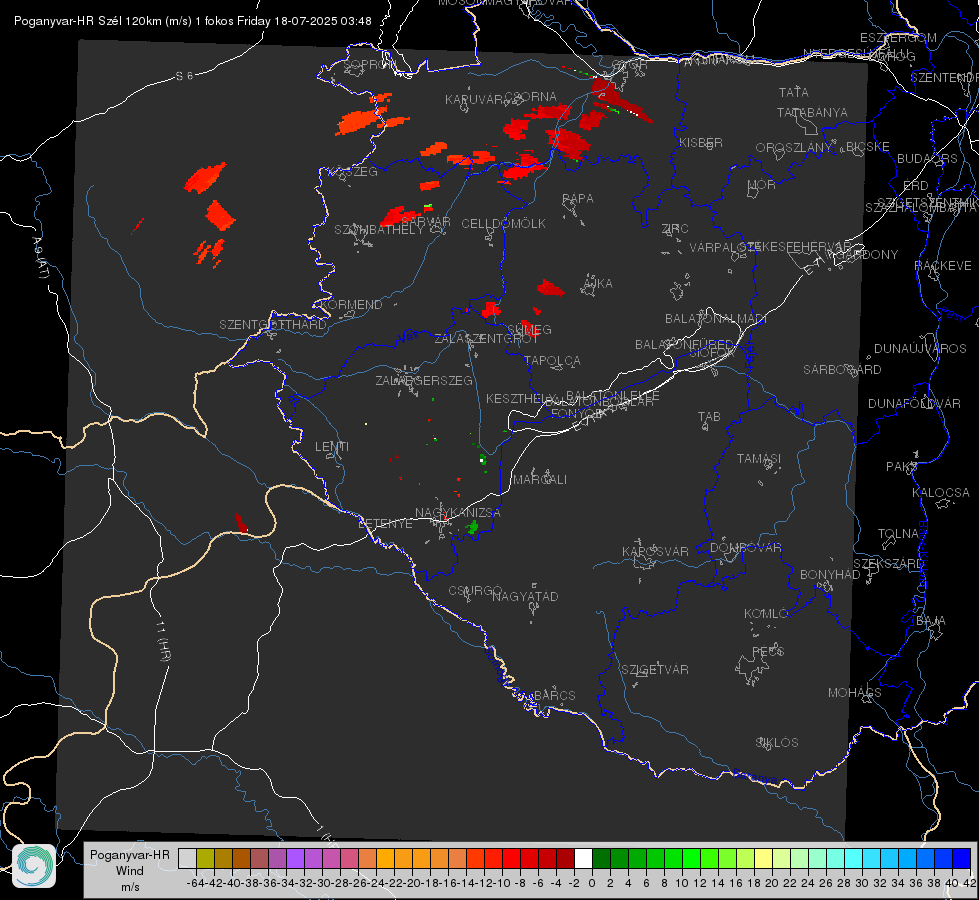Click the BONYHAD city label
The height and width of the screenshot is (900, 979).
(x=830, y=575)
